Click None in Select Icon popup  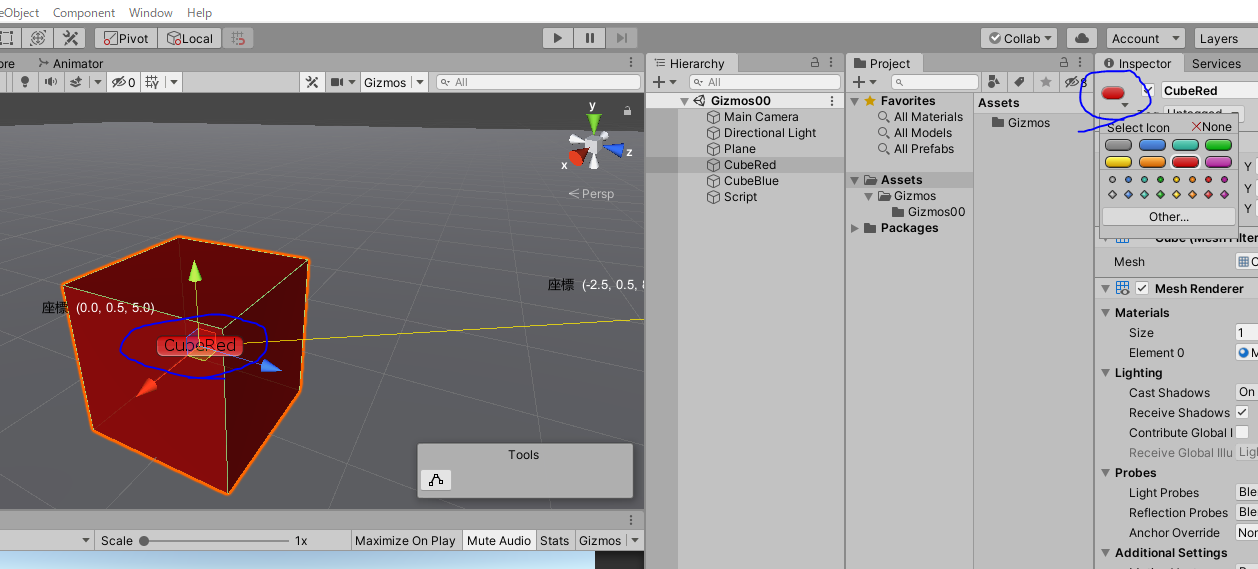tap(1211, 127)
